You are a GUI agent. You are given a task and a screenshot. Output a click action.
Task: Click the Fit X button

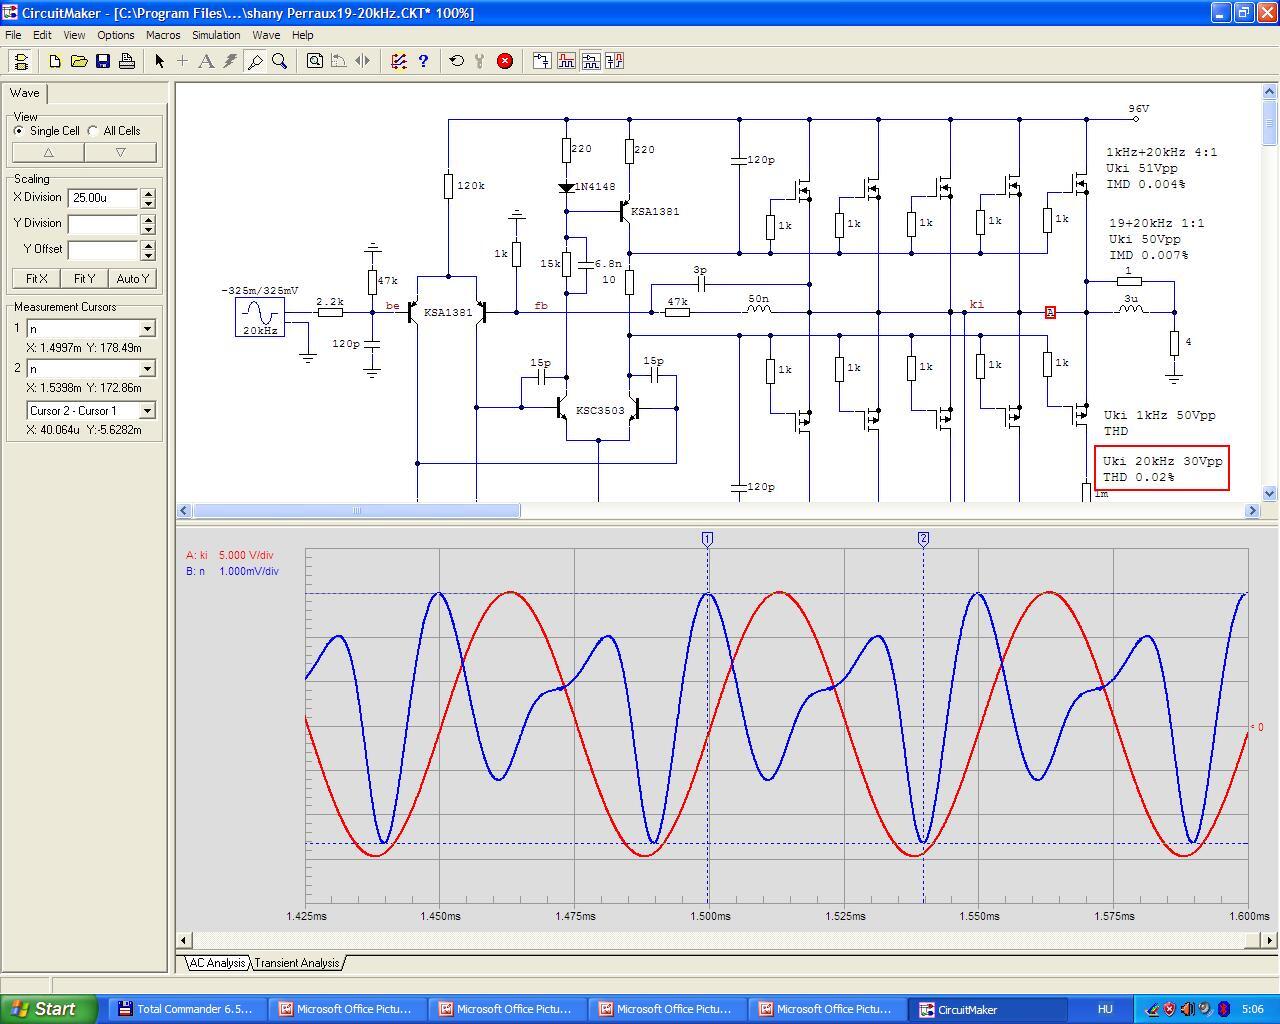pyautogui.click(x=36, y=279)
